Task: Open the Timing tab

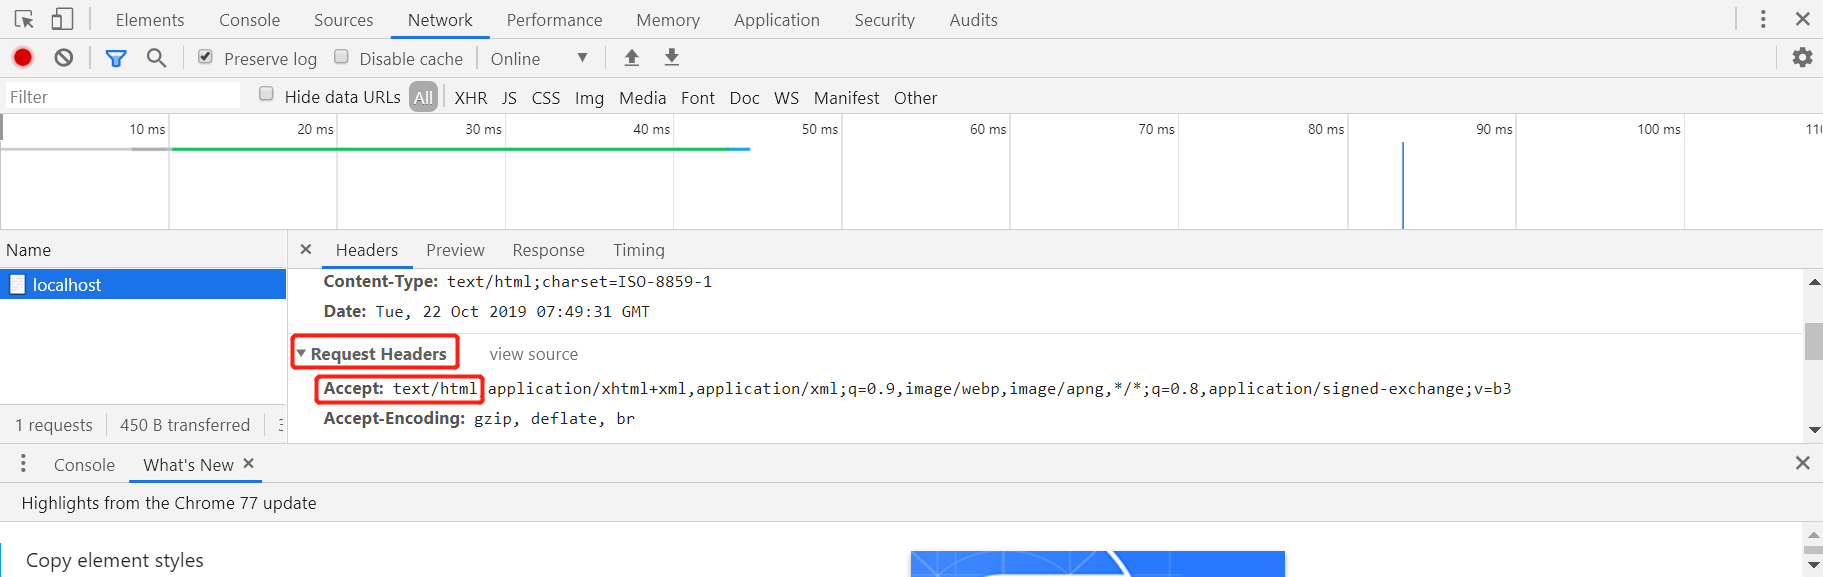Action: click(x=638, y=250)
